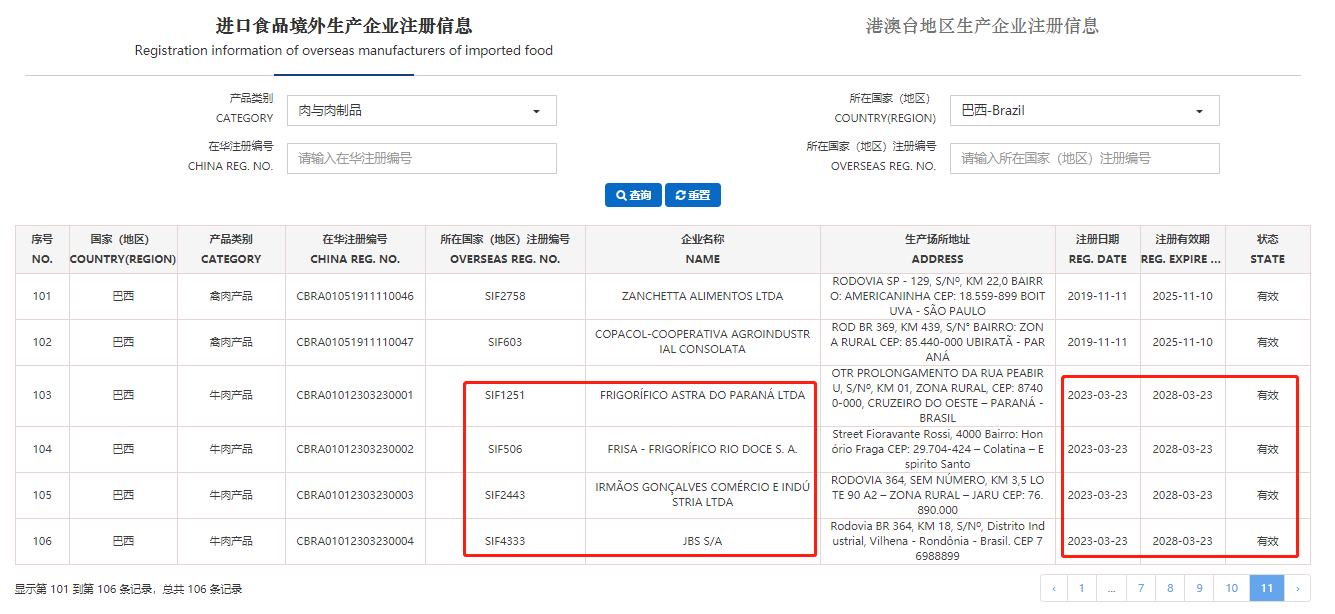This screenshot has width=1335, height=614.
Task: Click the 重置 reset button
Action: click(692, 195)
